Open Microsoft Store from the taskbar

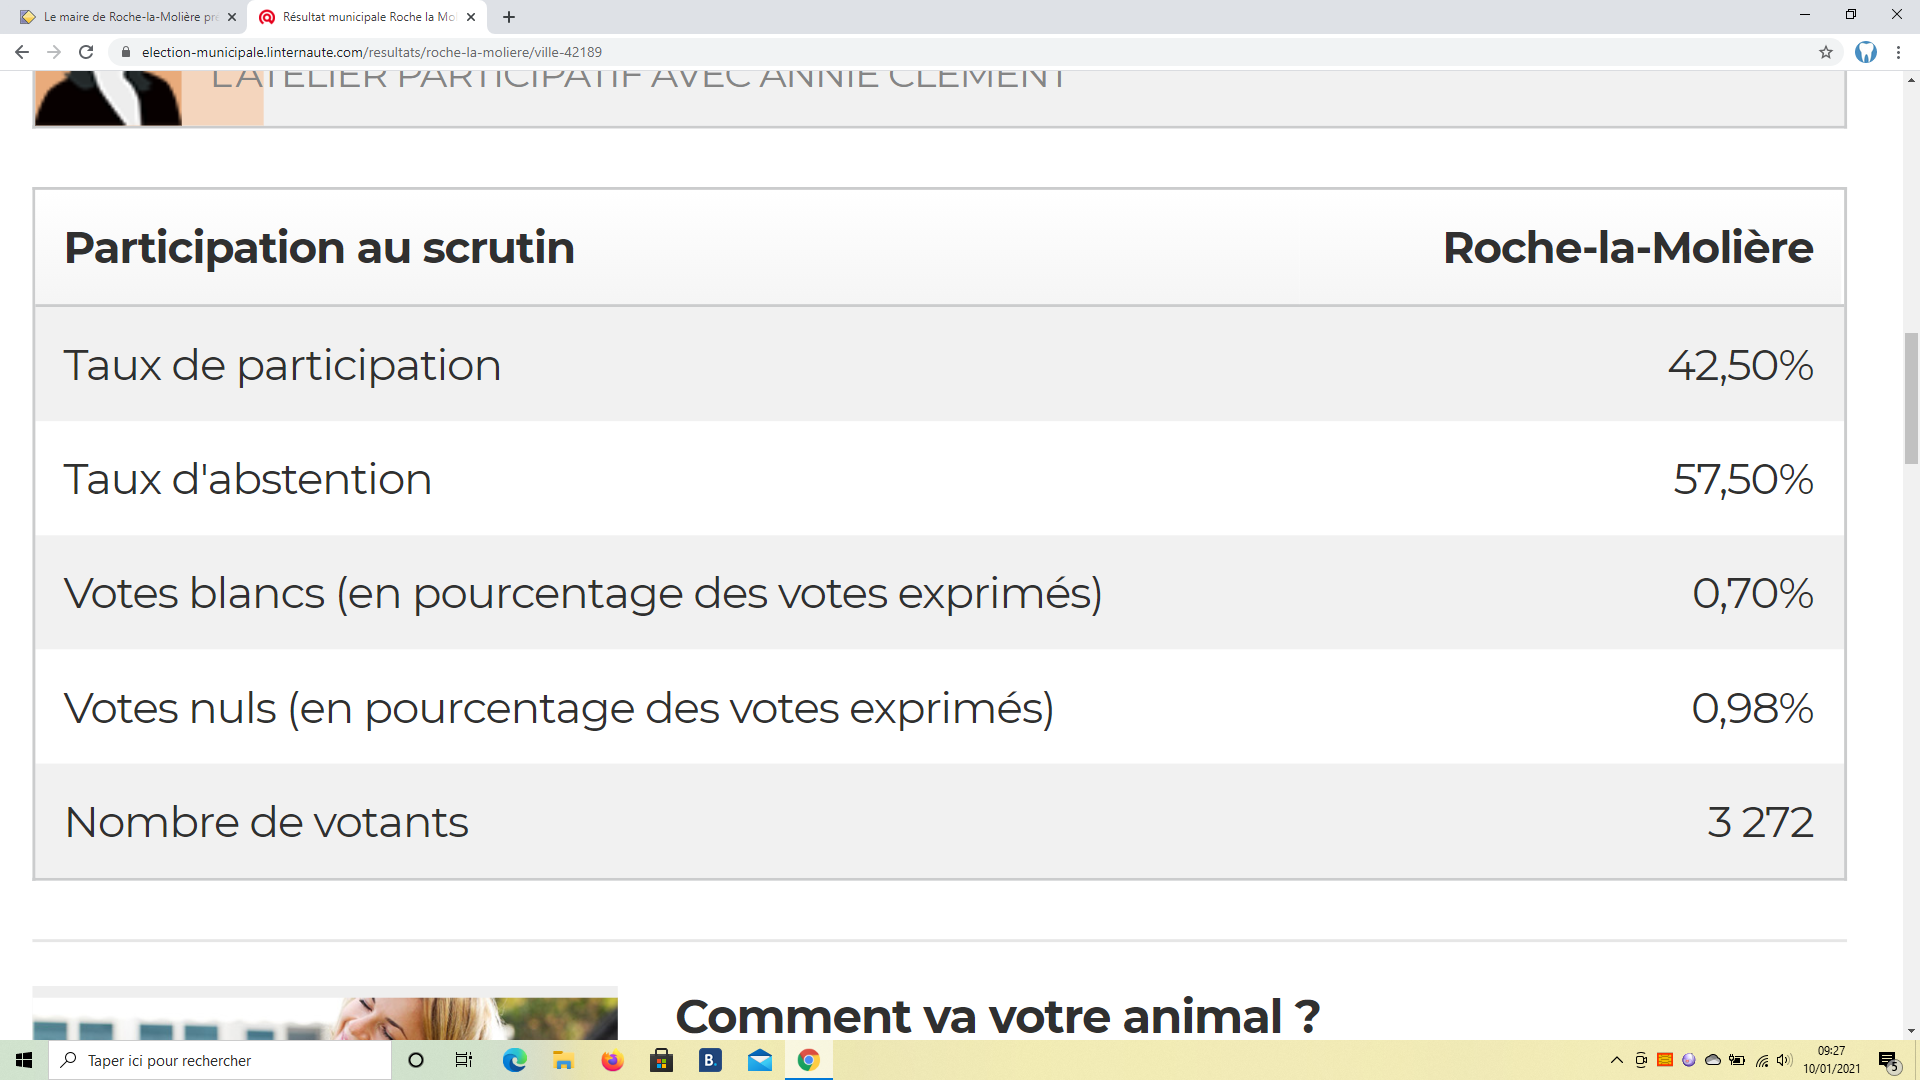[661, 1060]
